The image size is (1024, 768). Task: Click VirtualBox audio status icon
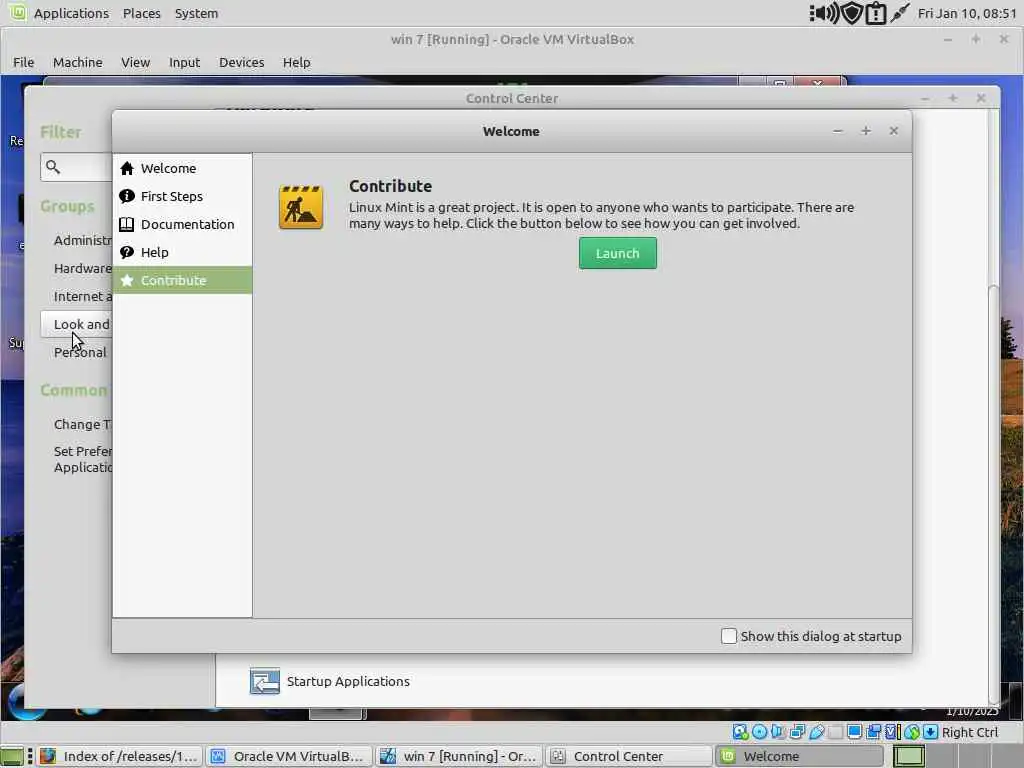pos(778,732)
